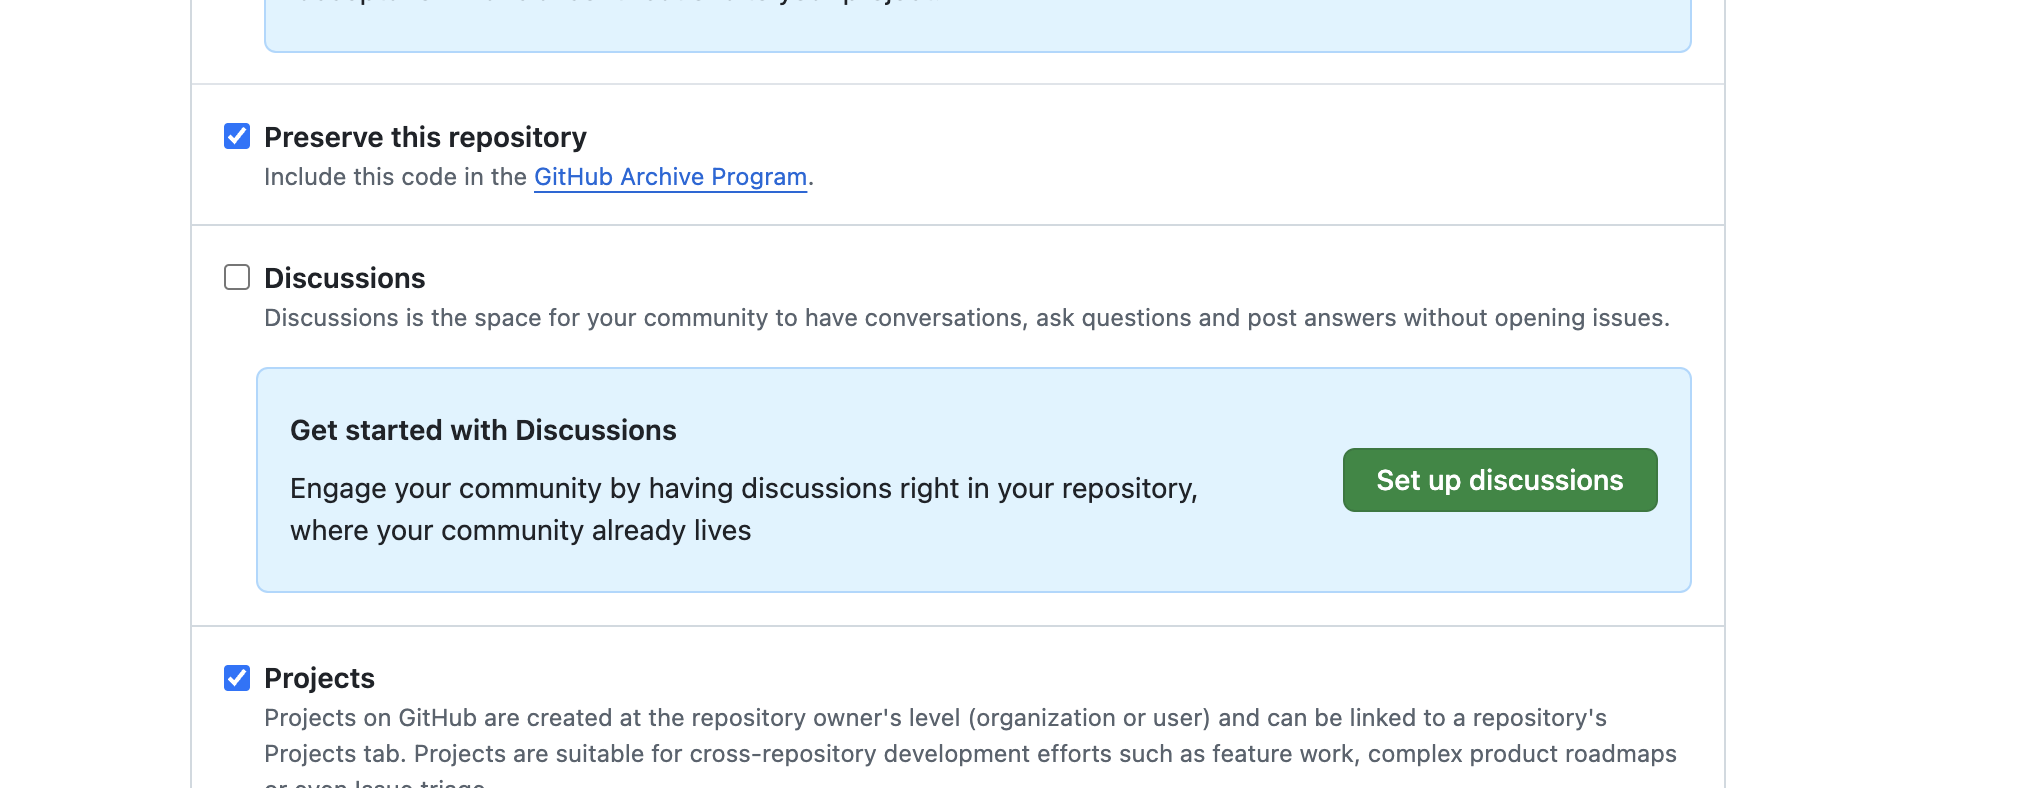Click first line of Projects description
Screen dimensions: 2038x788
pyautogui.click(x=935, y=718)
